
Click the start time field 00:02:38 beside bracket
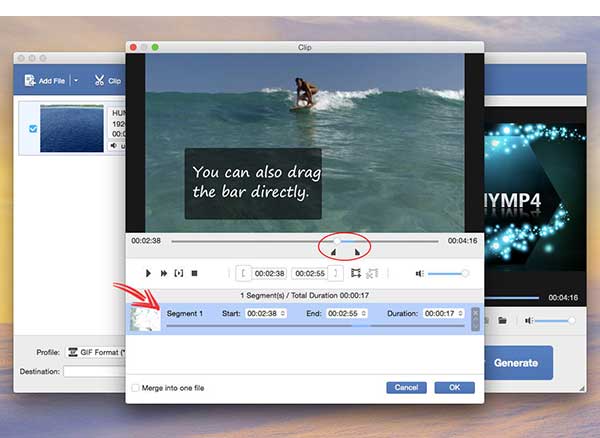click(269, 274)
